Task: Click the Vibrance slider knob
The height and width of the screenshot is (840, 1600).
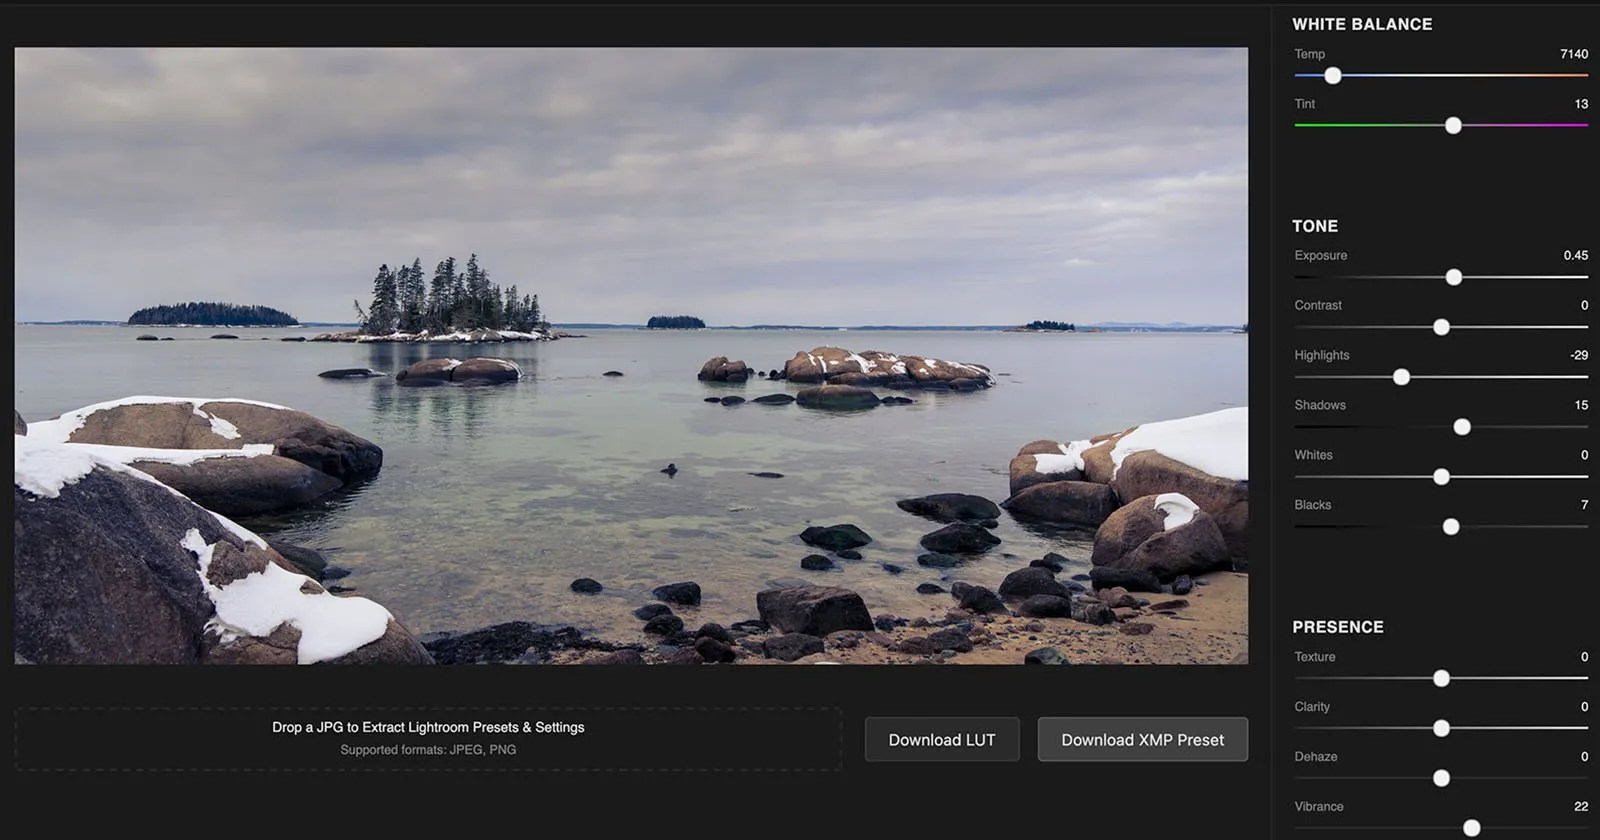Action: (x=1472, y=828)
